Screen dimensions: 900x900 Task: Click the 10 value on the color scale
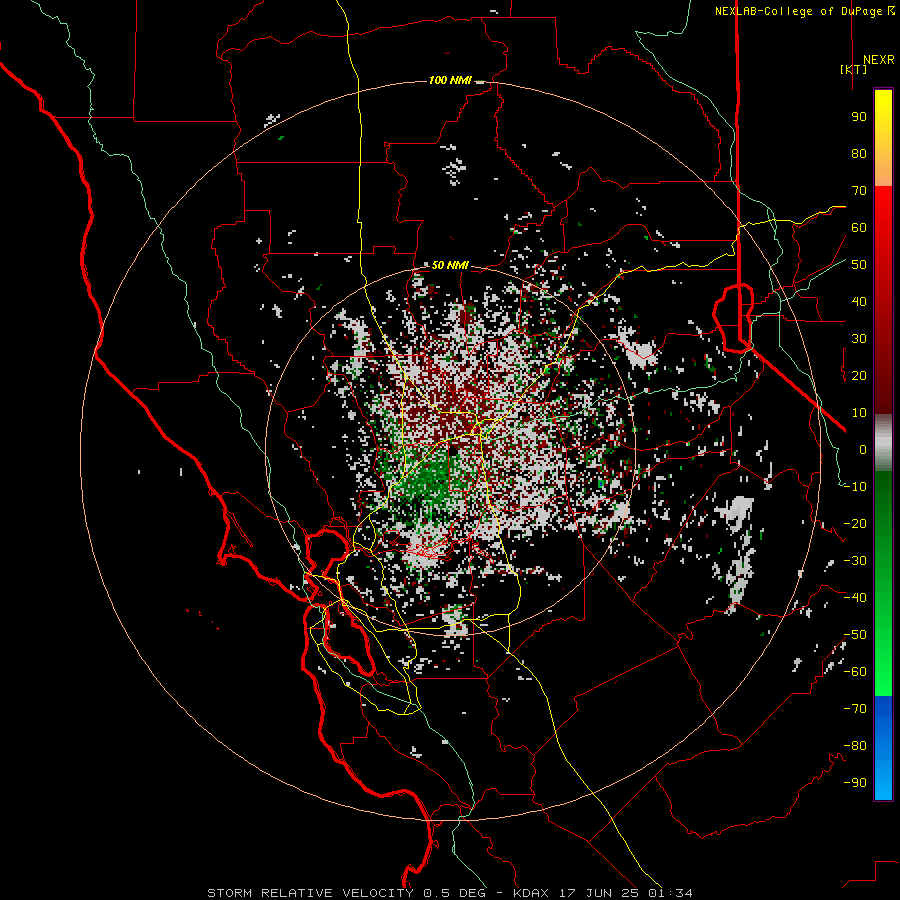(x=859, y=413)
